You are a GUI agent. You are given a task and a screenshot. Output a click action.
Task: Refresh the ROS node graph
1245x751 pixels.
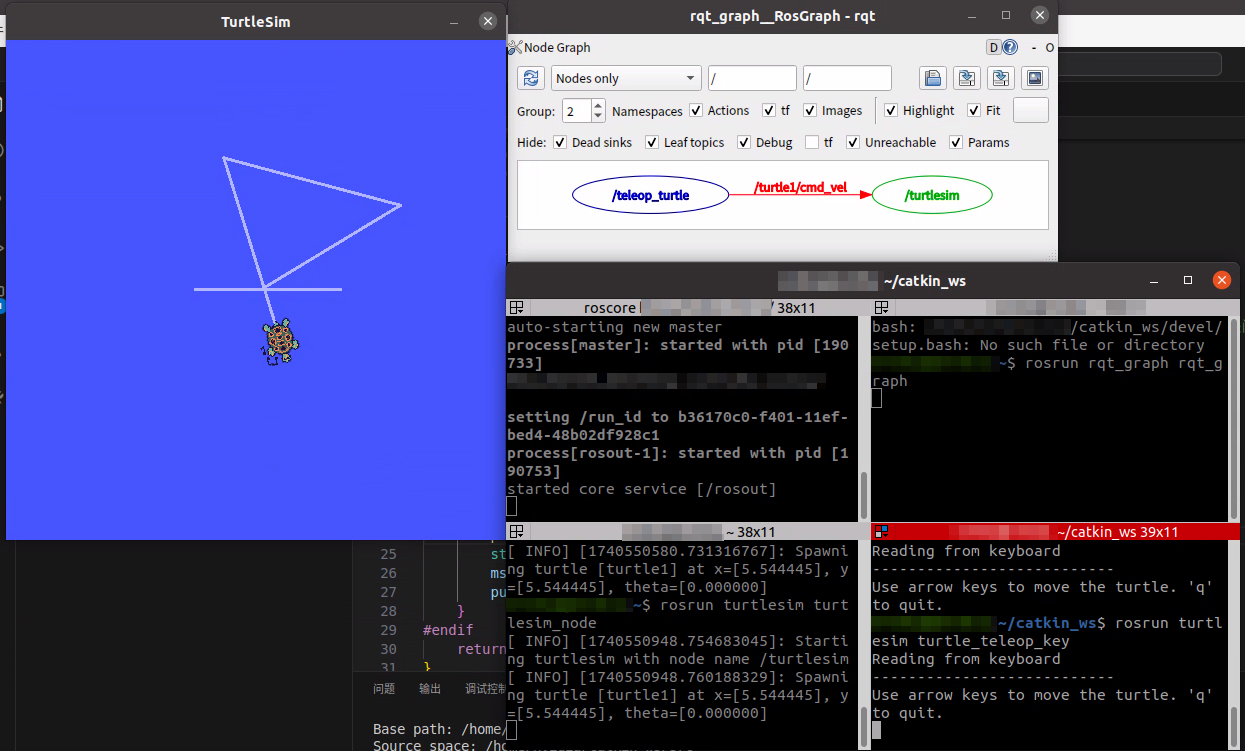point(531,78)
